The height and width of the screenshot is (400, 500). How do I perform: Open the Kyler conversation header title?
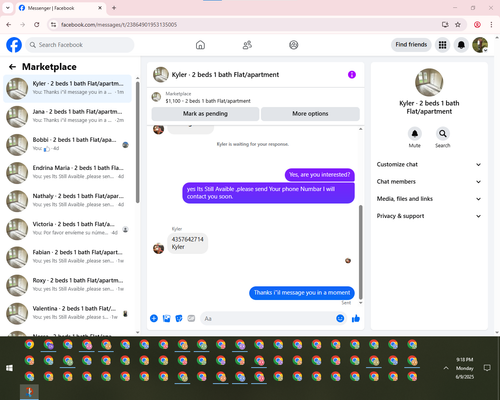point(225,75)
